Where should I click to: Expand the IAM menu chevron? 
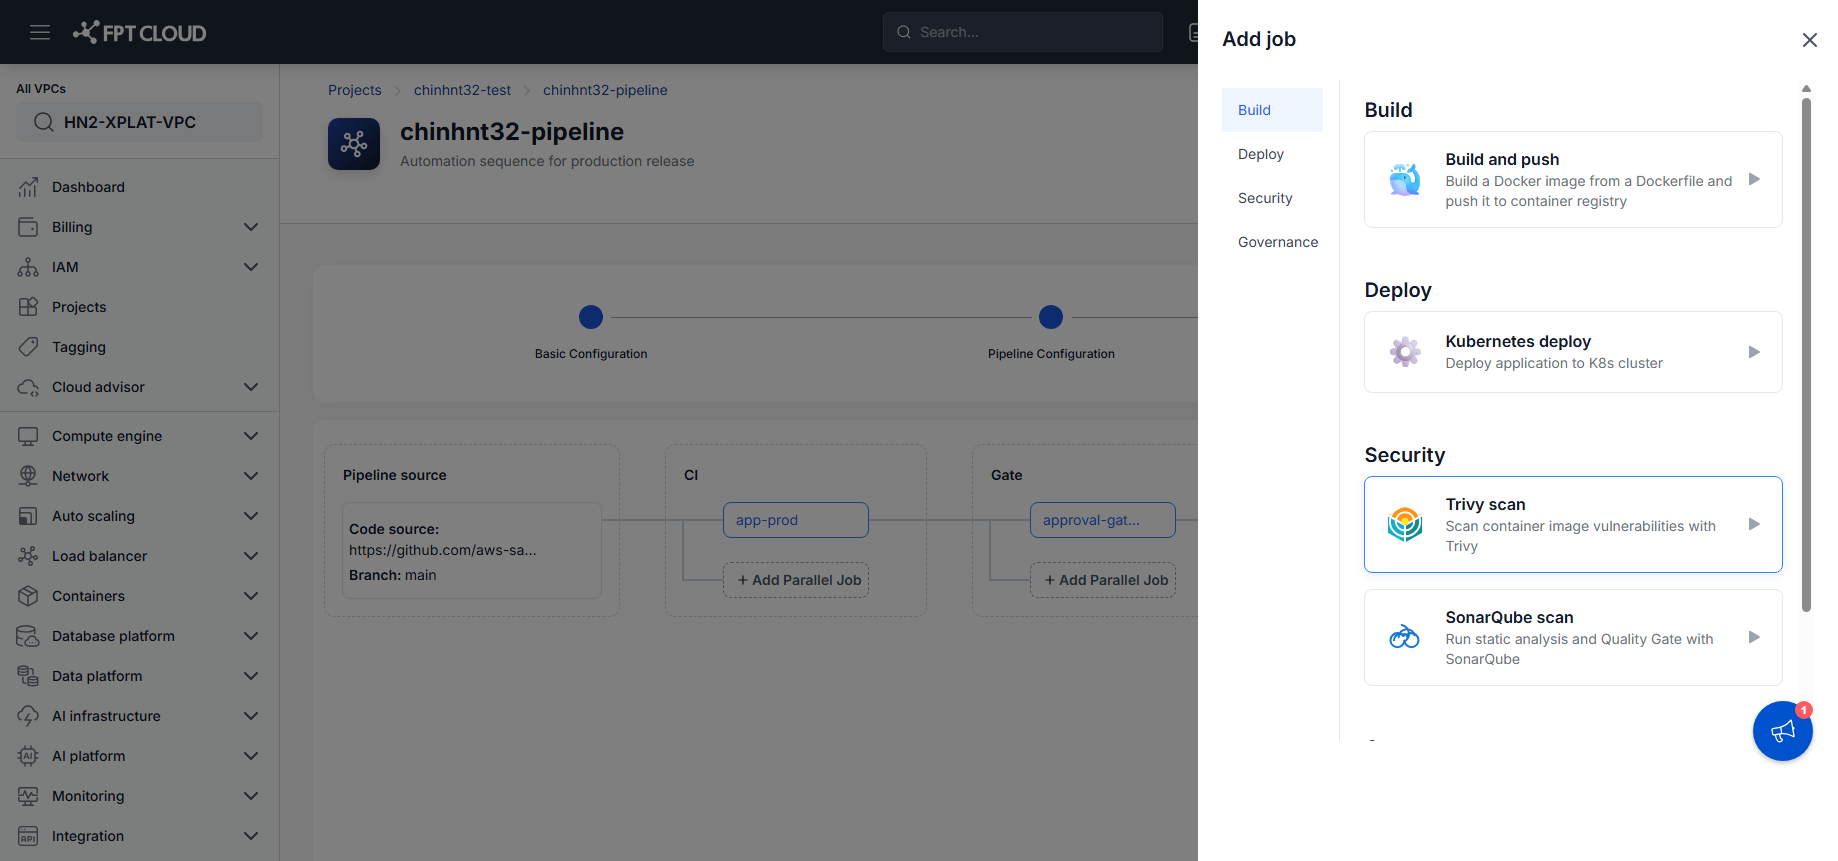pos(251,267)
